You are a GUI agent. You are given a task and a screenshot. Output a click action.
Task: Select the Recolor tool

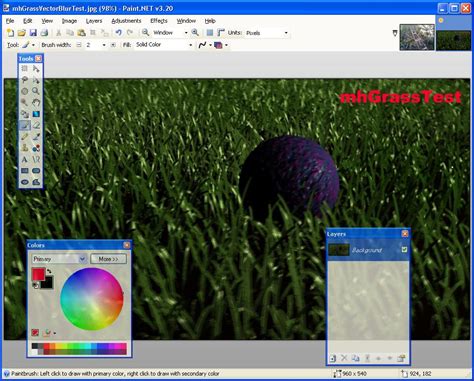[36, 148]
